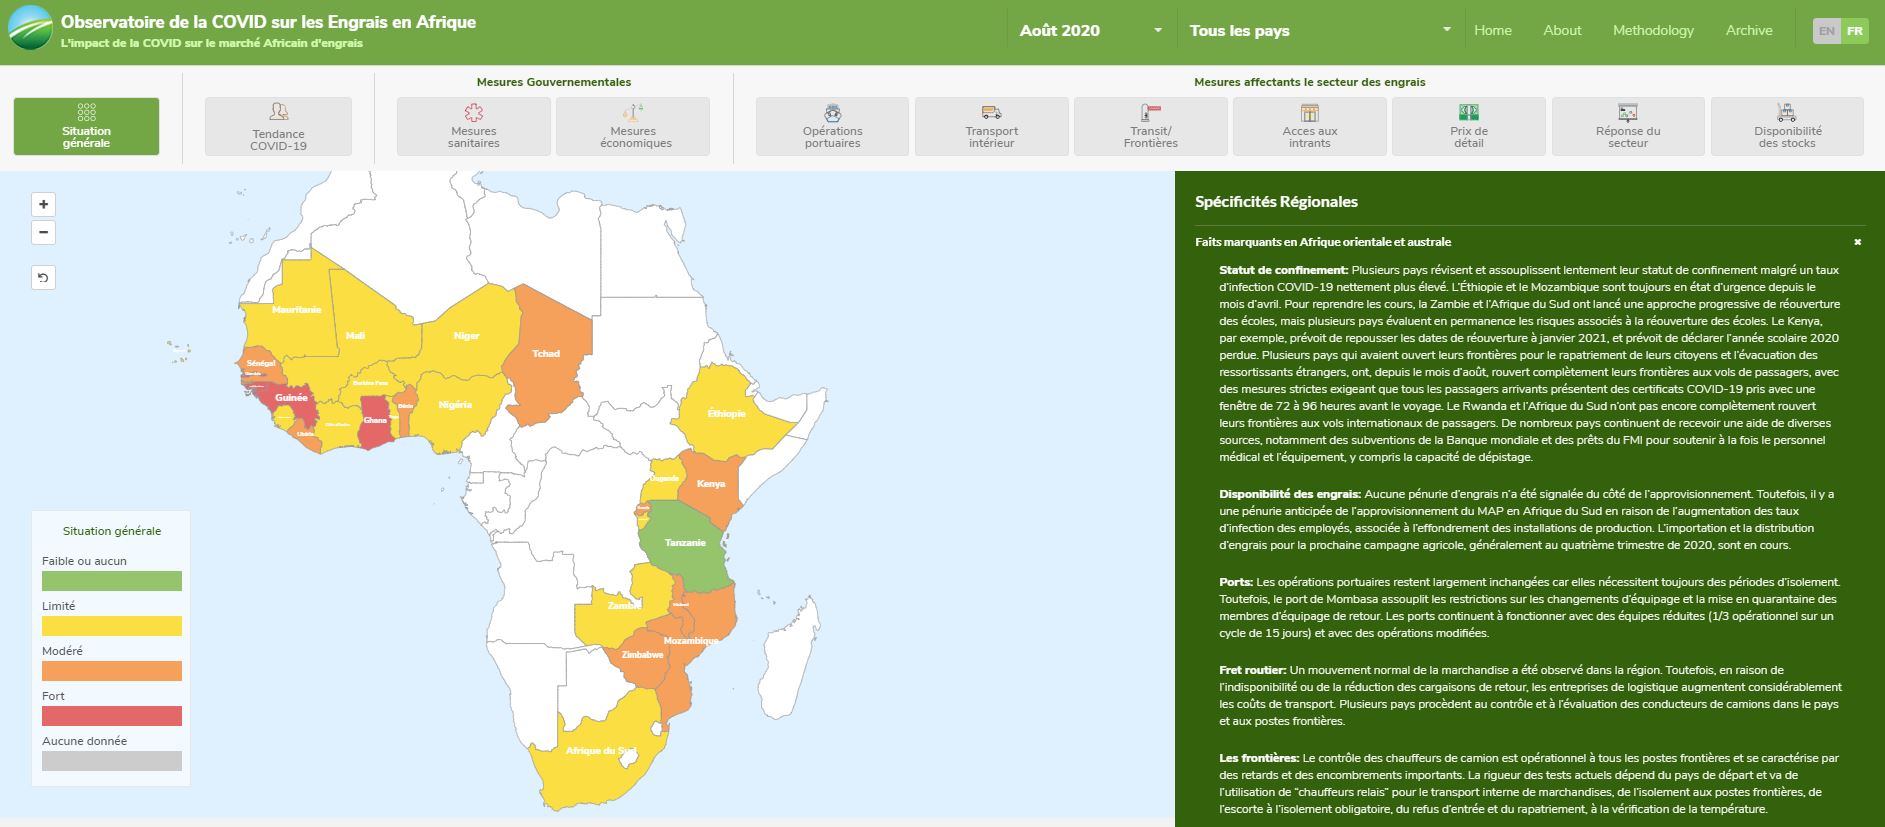Select the Disponibilité des stocks icon
Viewport: 1885px width, 827px height.
(1787, 113)
